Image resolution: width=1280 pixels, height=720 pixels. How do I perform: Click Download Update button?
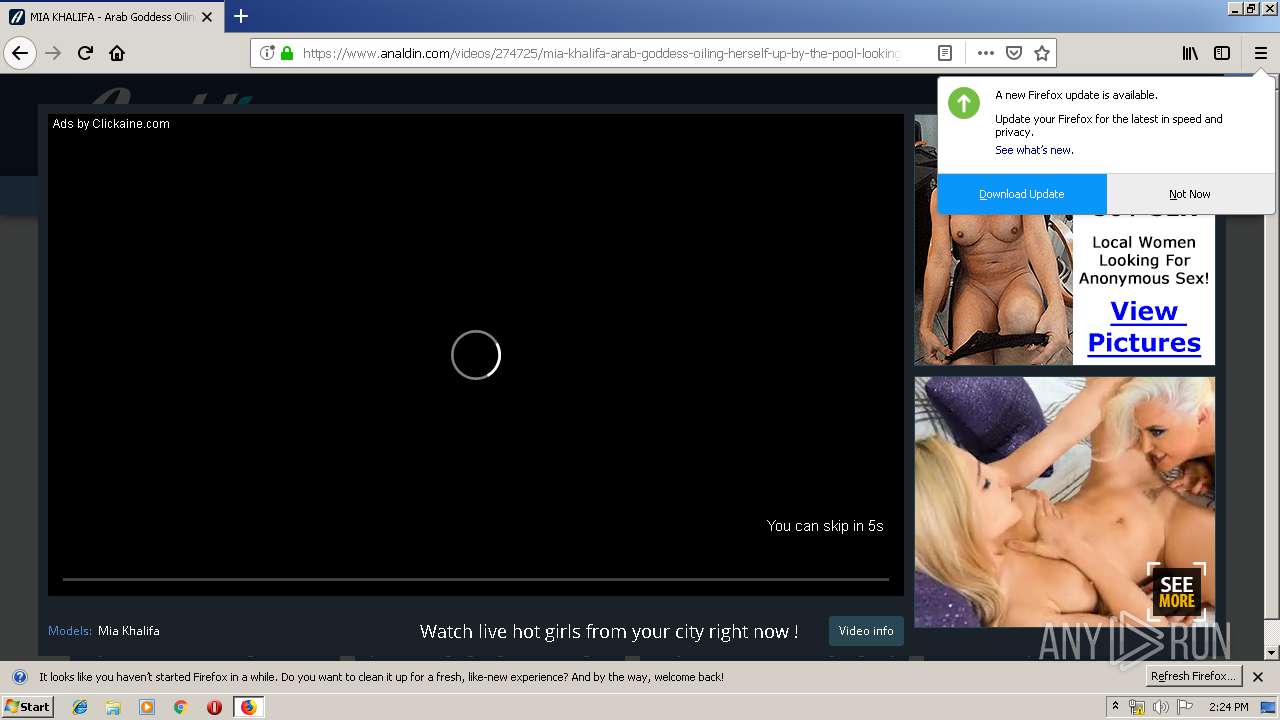pyautogui.click(x=1022, y=194)
